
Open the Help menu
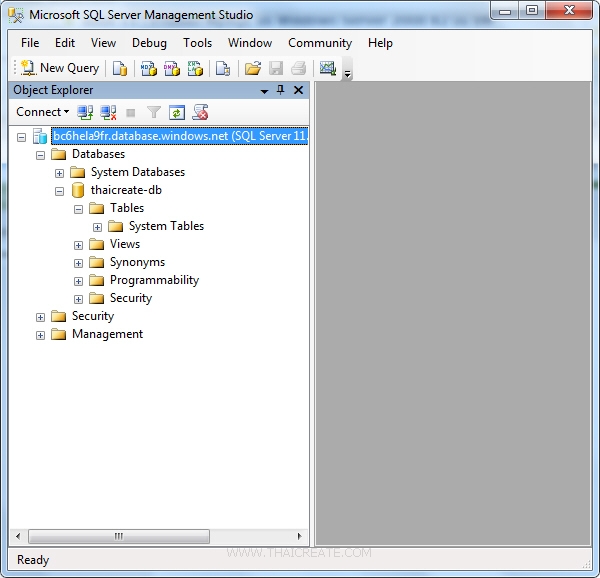point(380,43)
